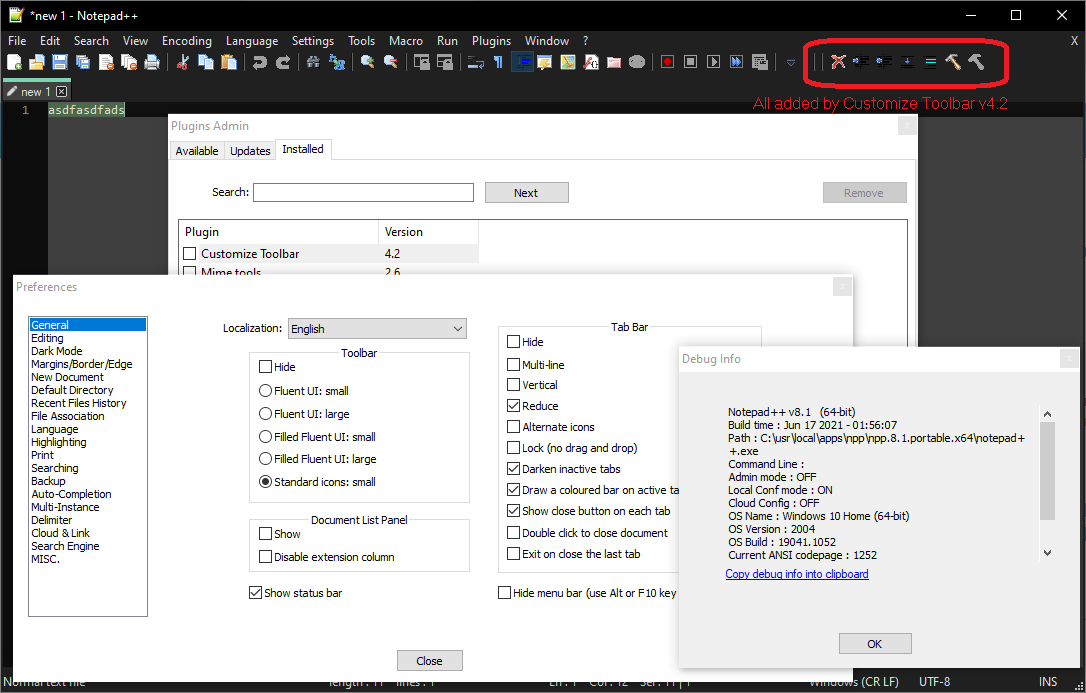
Task: Click the Zoom Out magnifier icon
Action: [391, 62]
